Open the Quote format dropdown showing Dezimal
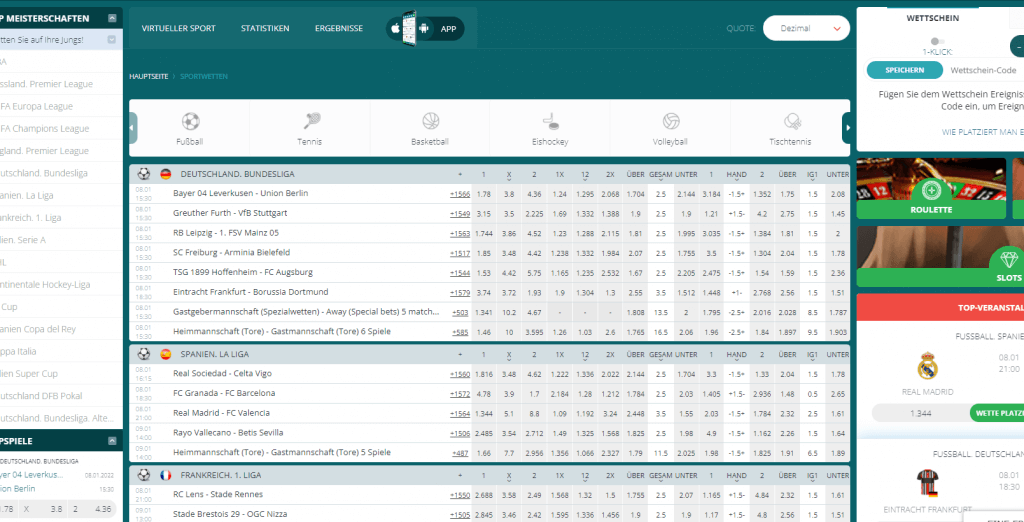 tap(807, 28)
